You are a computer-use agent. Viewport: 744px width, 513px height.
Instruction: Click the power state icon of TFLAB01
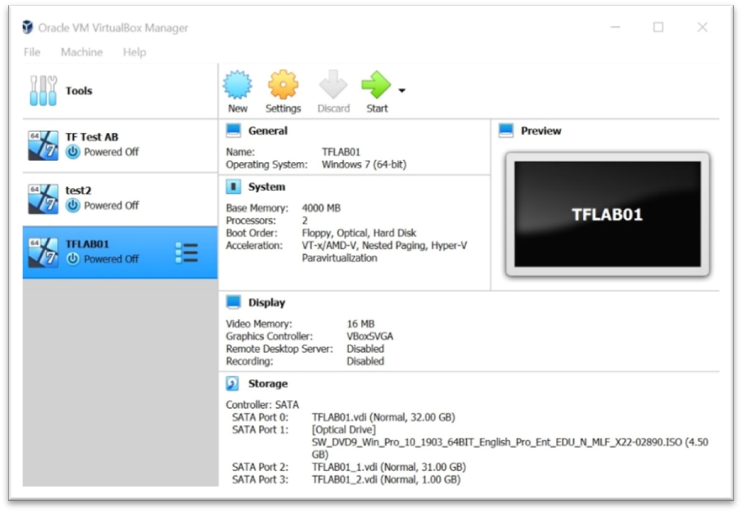pos(73,259)
